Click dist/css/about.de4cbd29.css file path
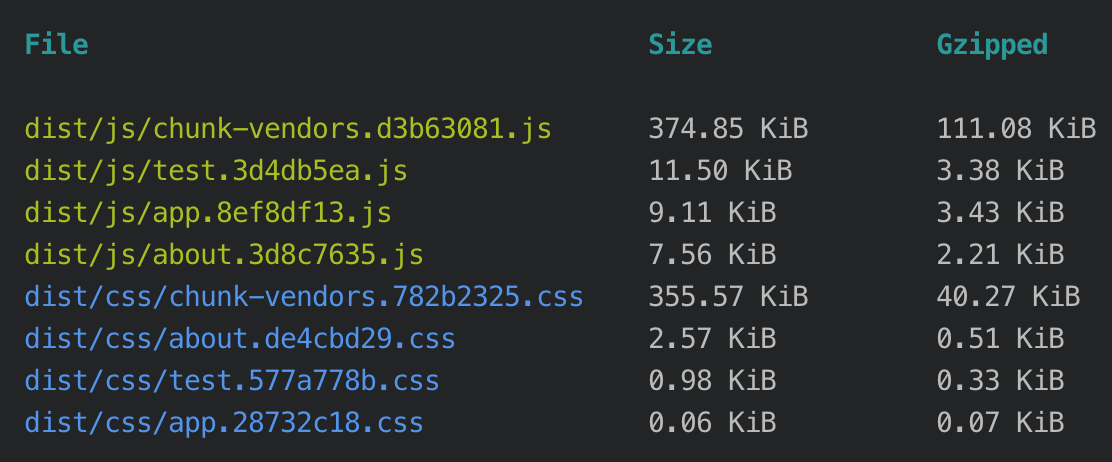This screenshot has width=1112, height=462. [x=240, y=339]
